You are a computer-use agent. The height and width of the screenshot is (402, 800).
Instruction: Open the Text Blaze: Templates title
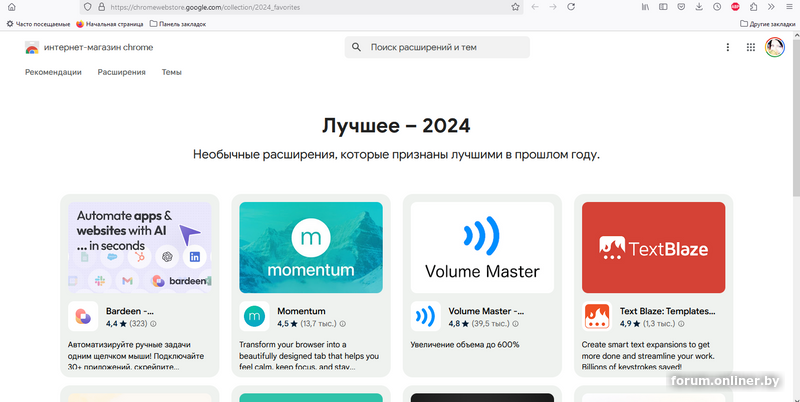pyautogui.click(x=667, y=311)
